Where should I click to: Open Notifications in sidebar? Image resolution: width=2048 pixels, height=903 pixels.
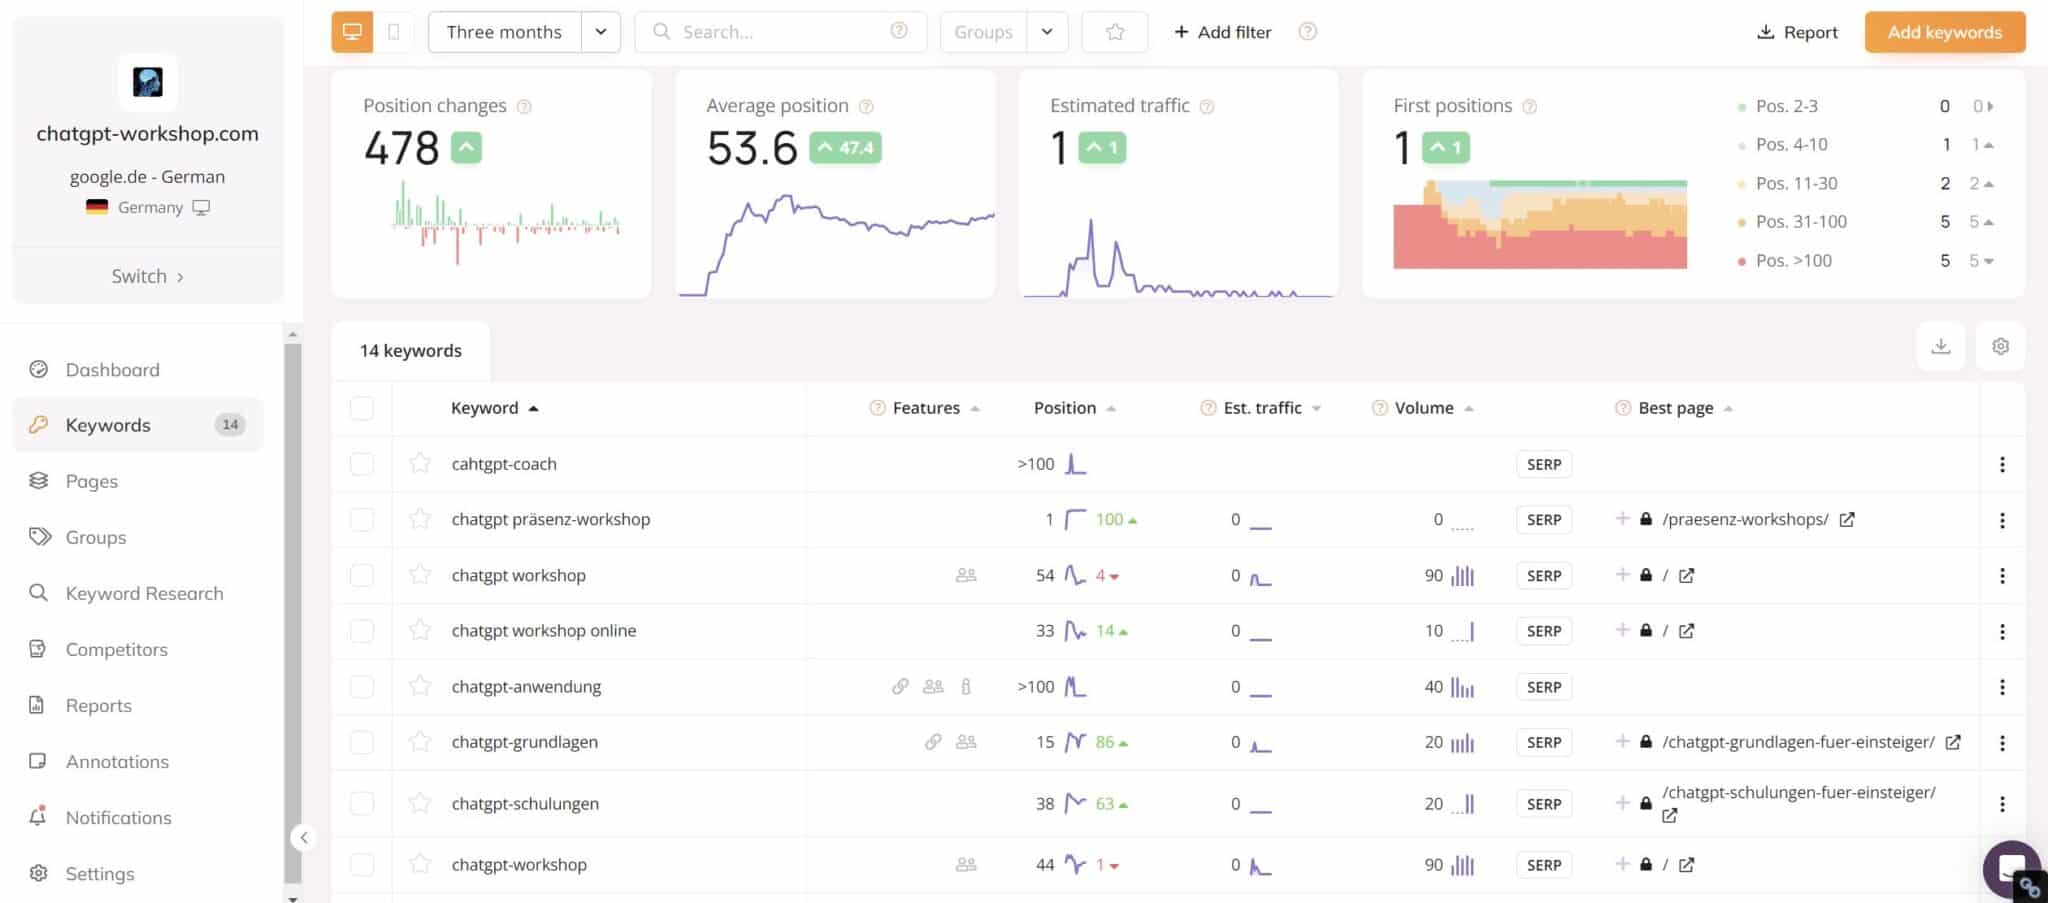(118, 817)
